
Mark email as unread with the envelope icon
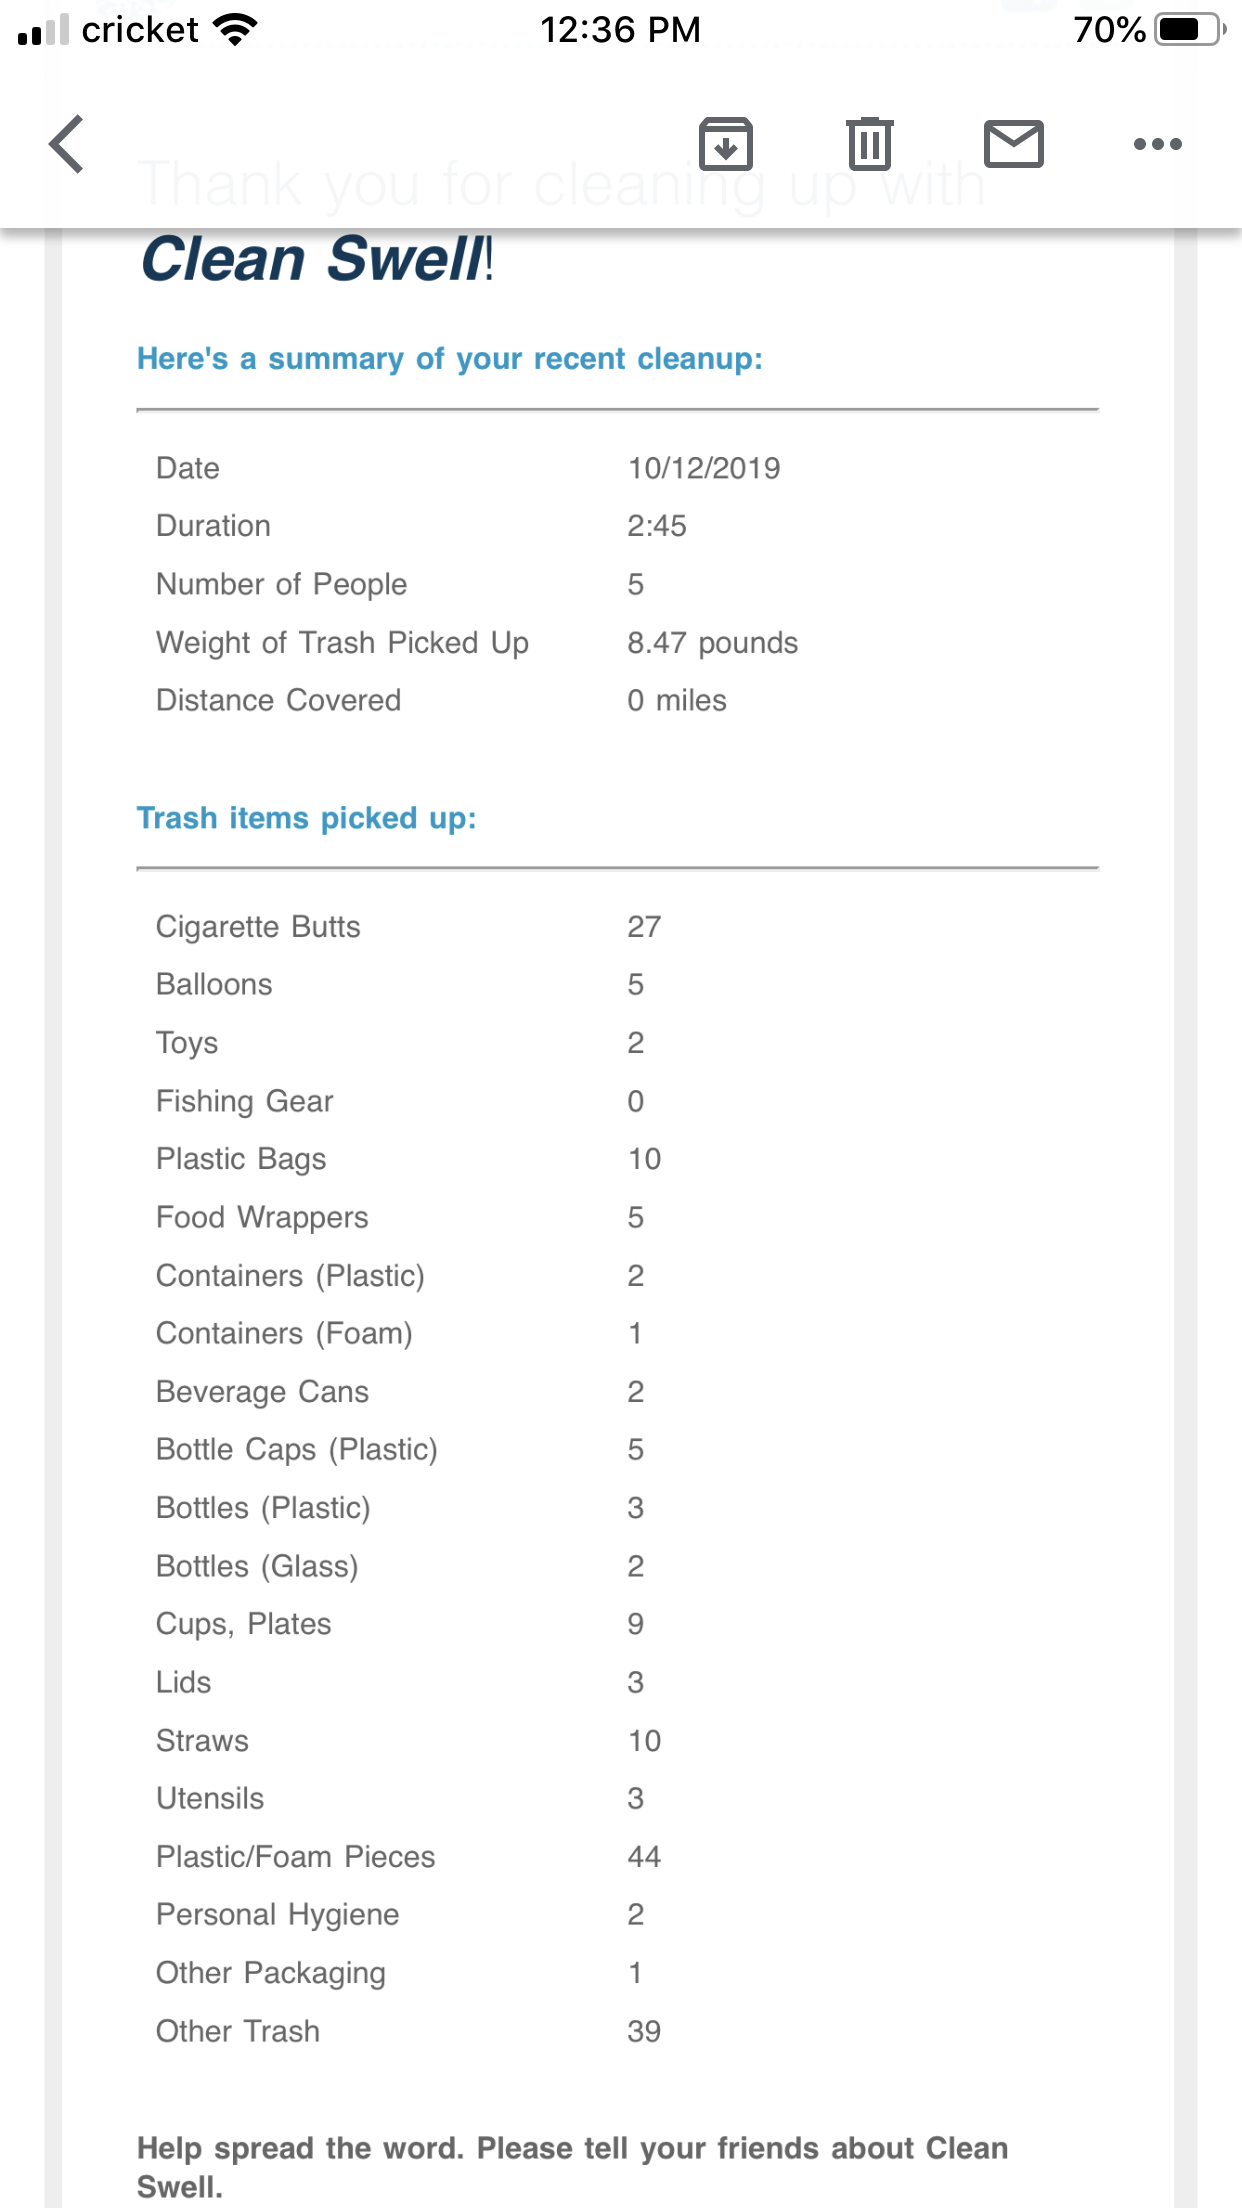click(x=1014, y=144)
